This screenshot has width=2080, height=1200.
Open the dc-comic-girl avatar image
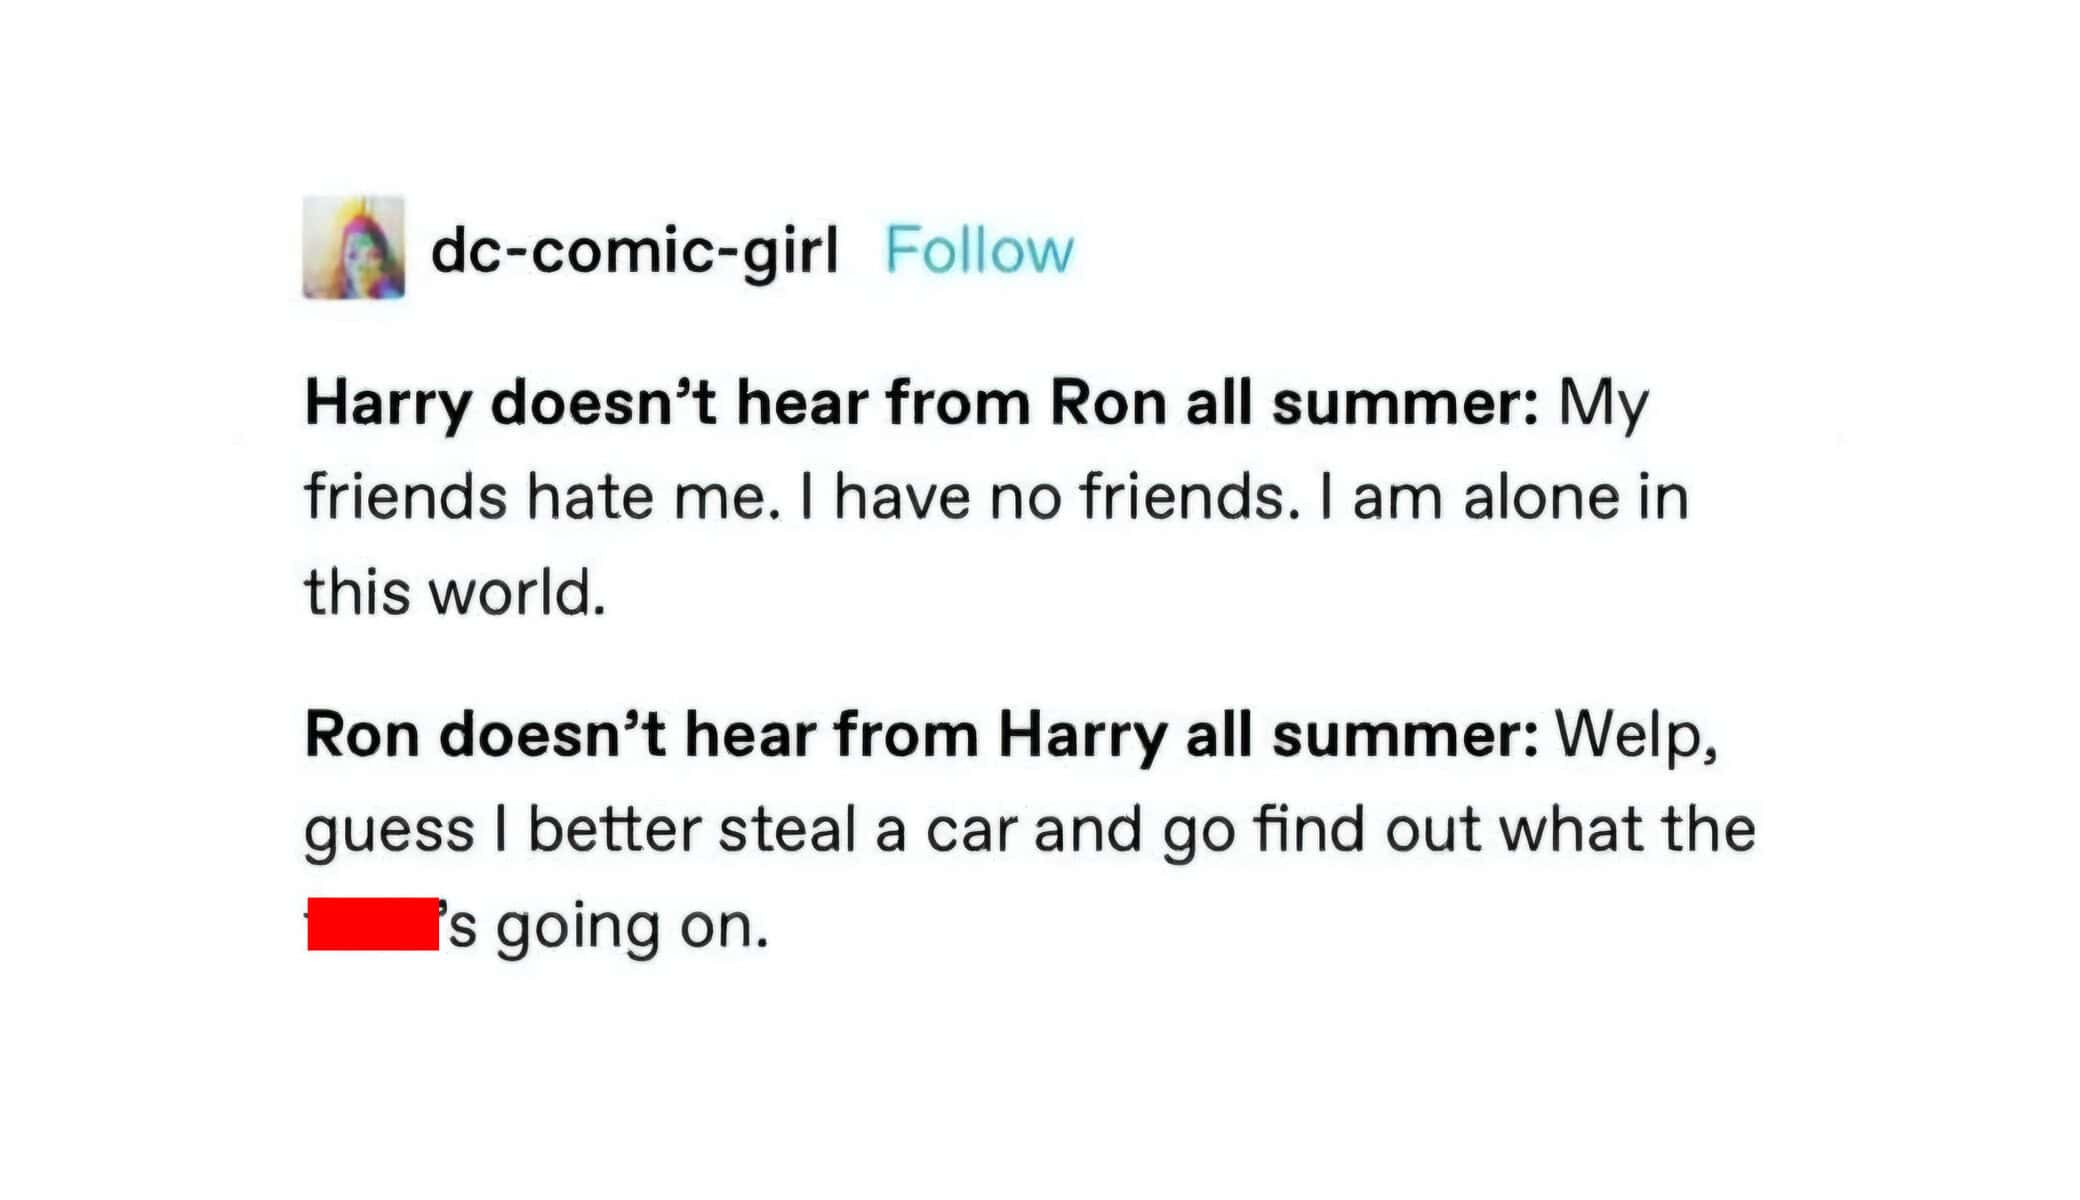354,247
